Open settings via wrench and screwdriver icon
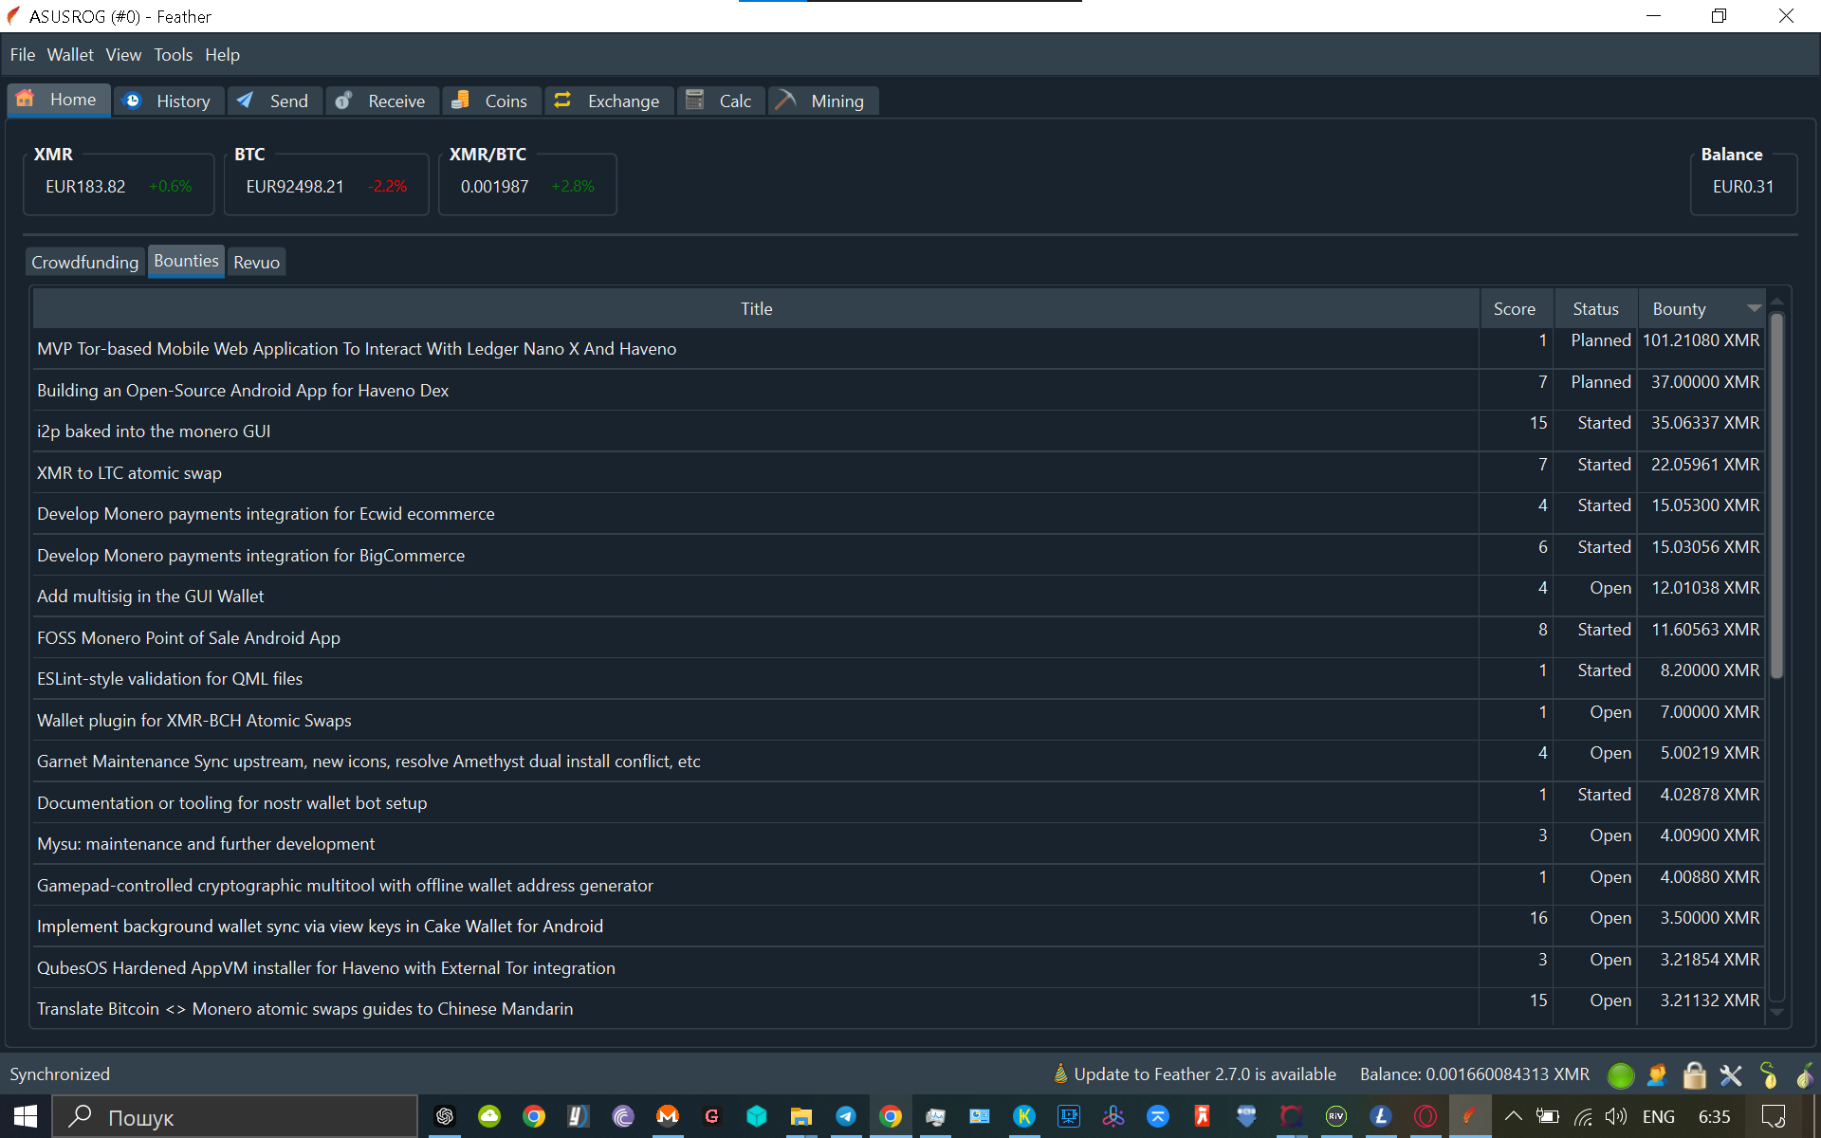The width and height of the screenshot is (1821, 1138). pyautogui.click(x=1731, y=1075)
